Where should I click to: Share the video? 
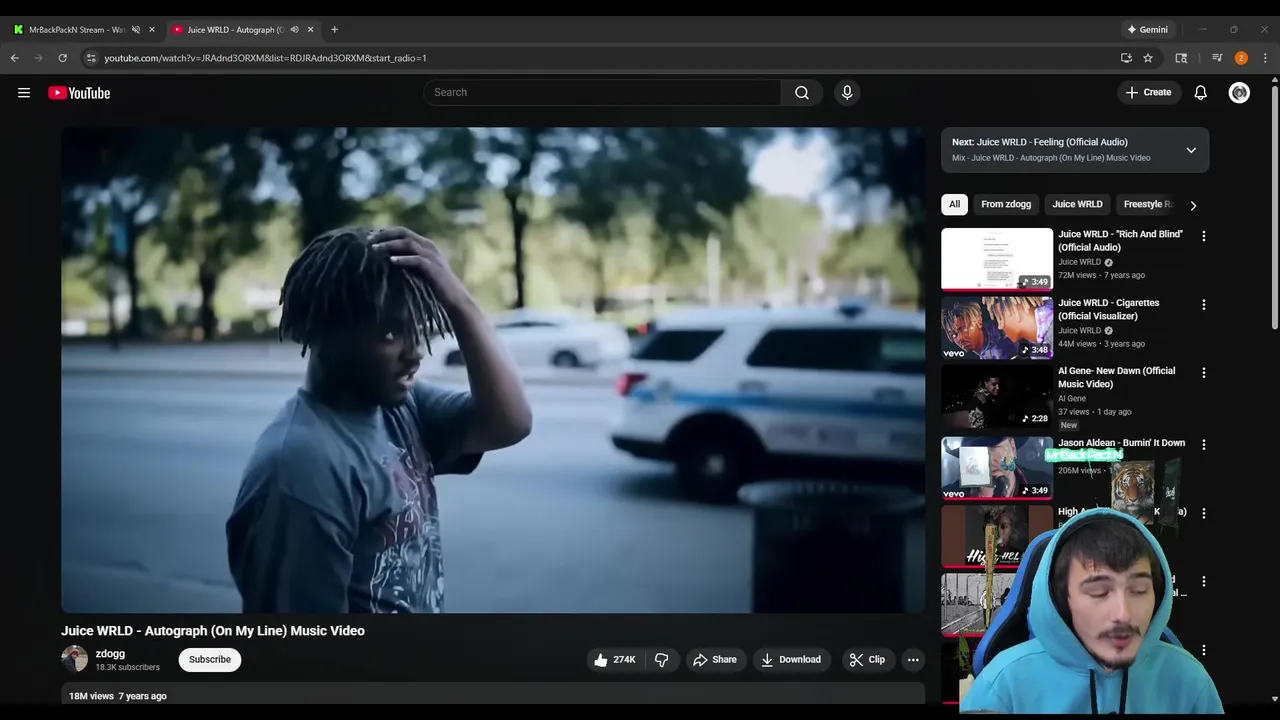[715, 660]
